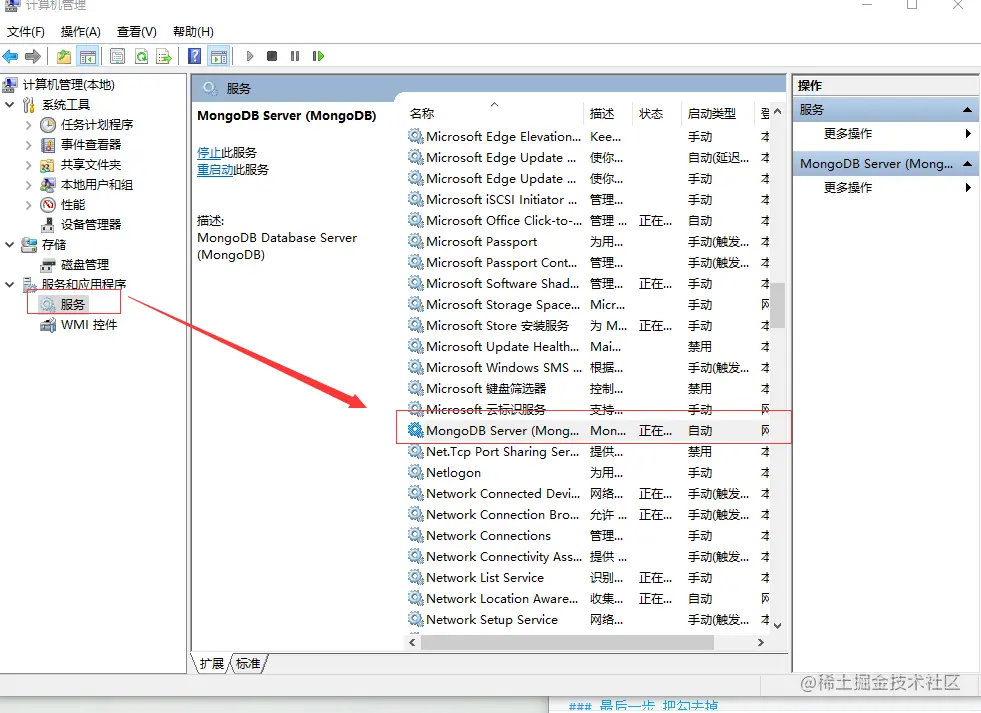Viewport: 981px width, 713px height.
Task: Click the 重启动 (Restart) service link
Action: (215, 169)
